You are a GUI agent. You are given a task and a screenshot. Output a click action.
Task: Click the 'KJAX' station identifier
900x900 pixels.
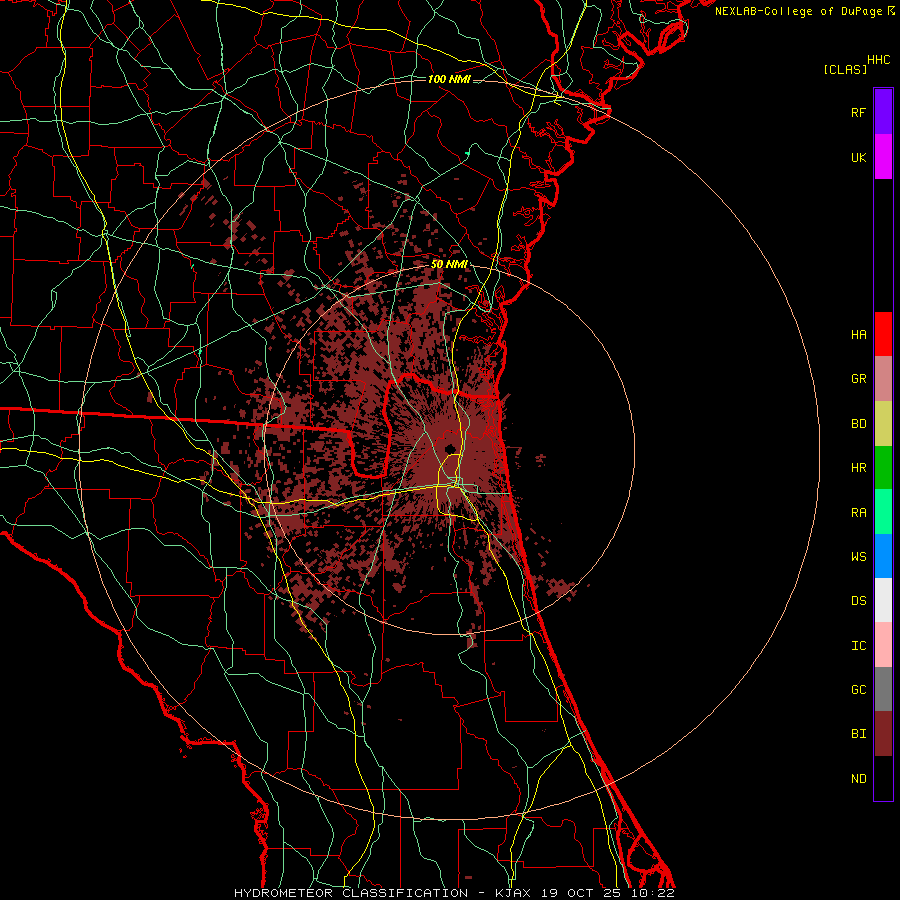513,893
